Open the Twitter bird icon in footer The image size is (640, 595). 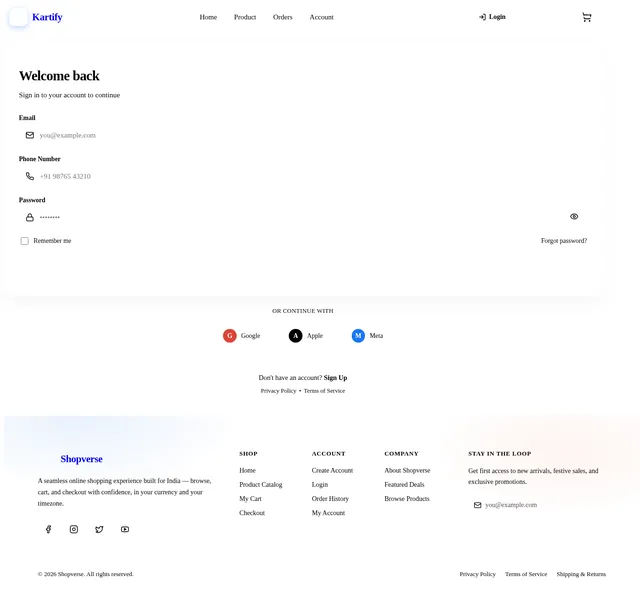(x=99, y=529)
